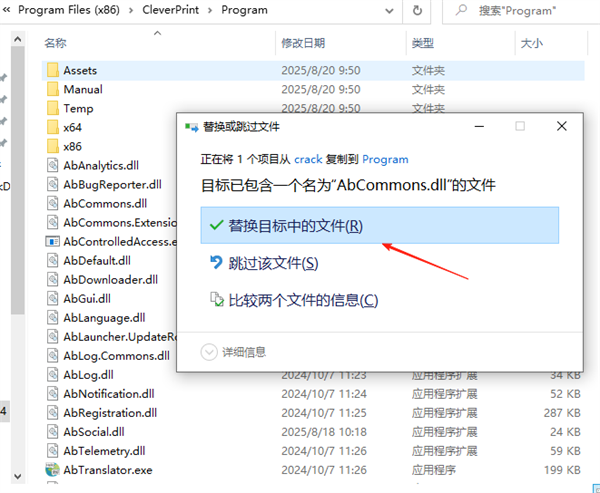Image resolution: width=600 pixels, height=493 pixels.
Task: Click the copy dialog title icon
Action: 192,127
